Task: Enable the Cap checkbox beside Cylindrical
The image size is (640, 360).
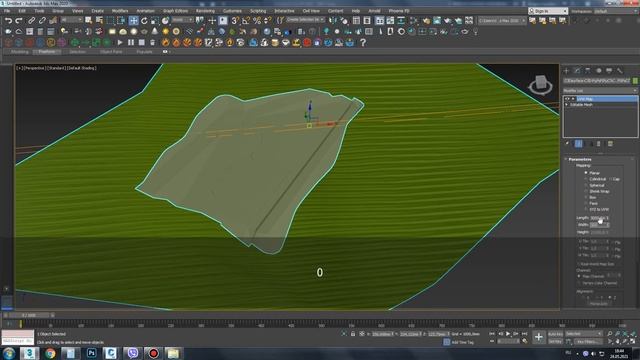Action: [x=611, y=179]
